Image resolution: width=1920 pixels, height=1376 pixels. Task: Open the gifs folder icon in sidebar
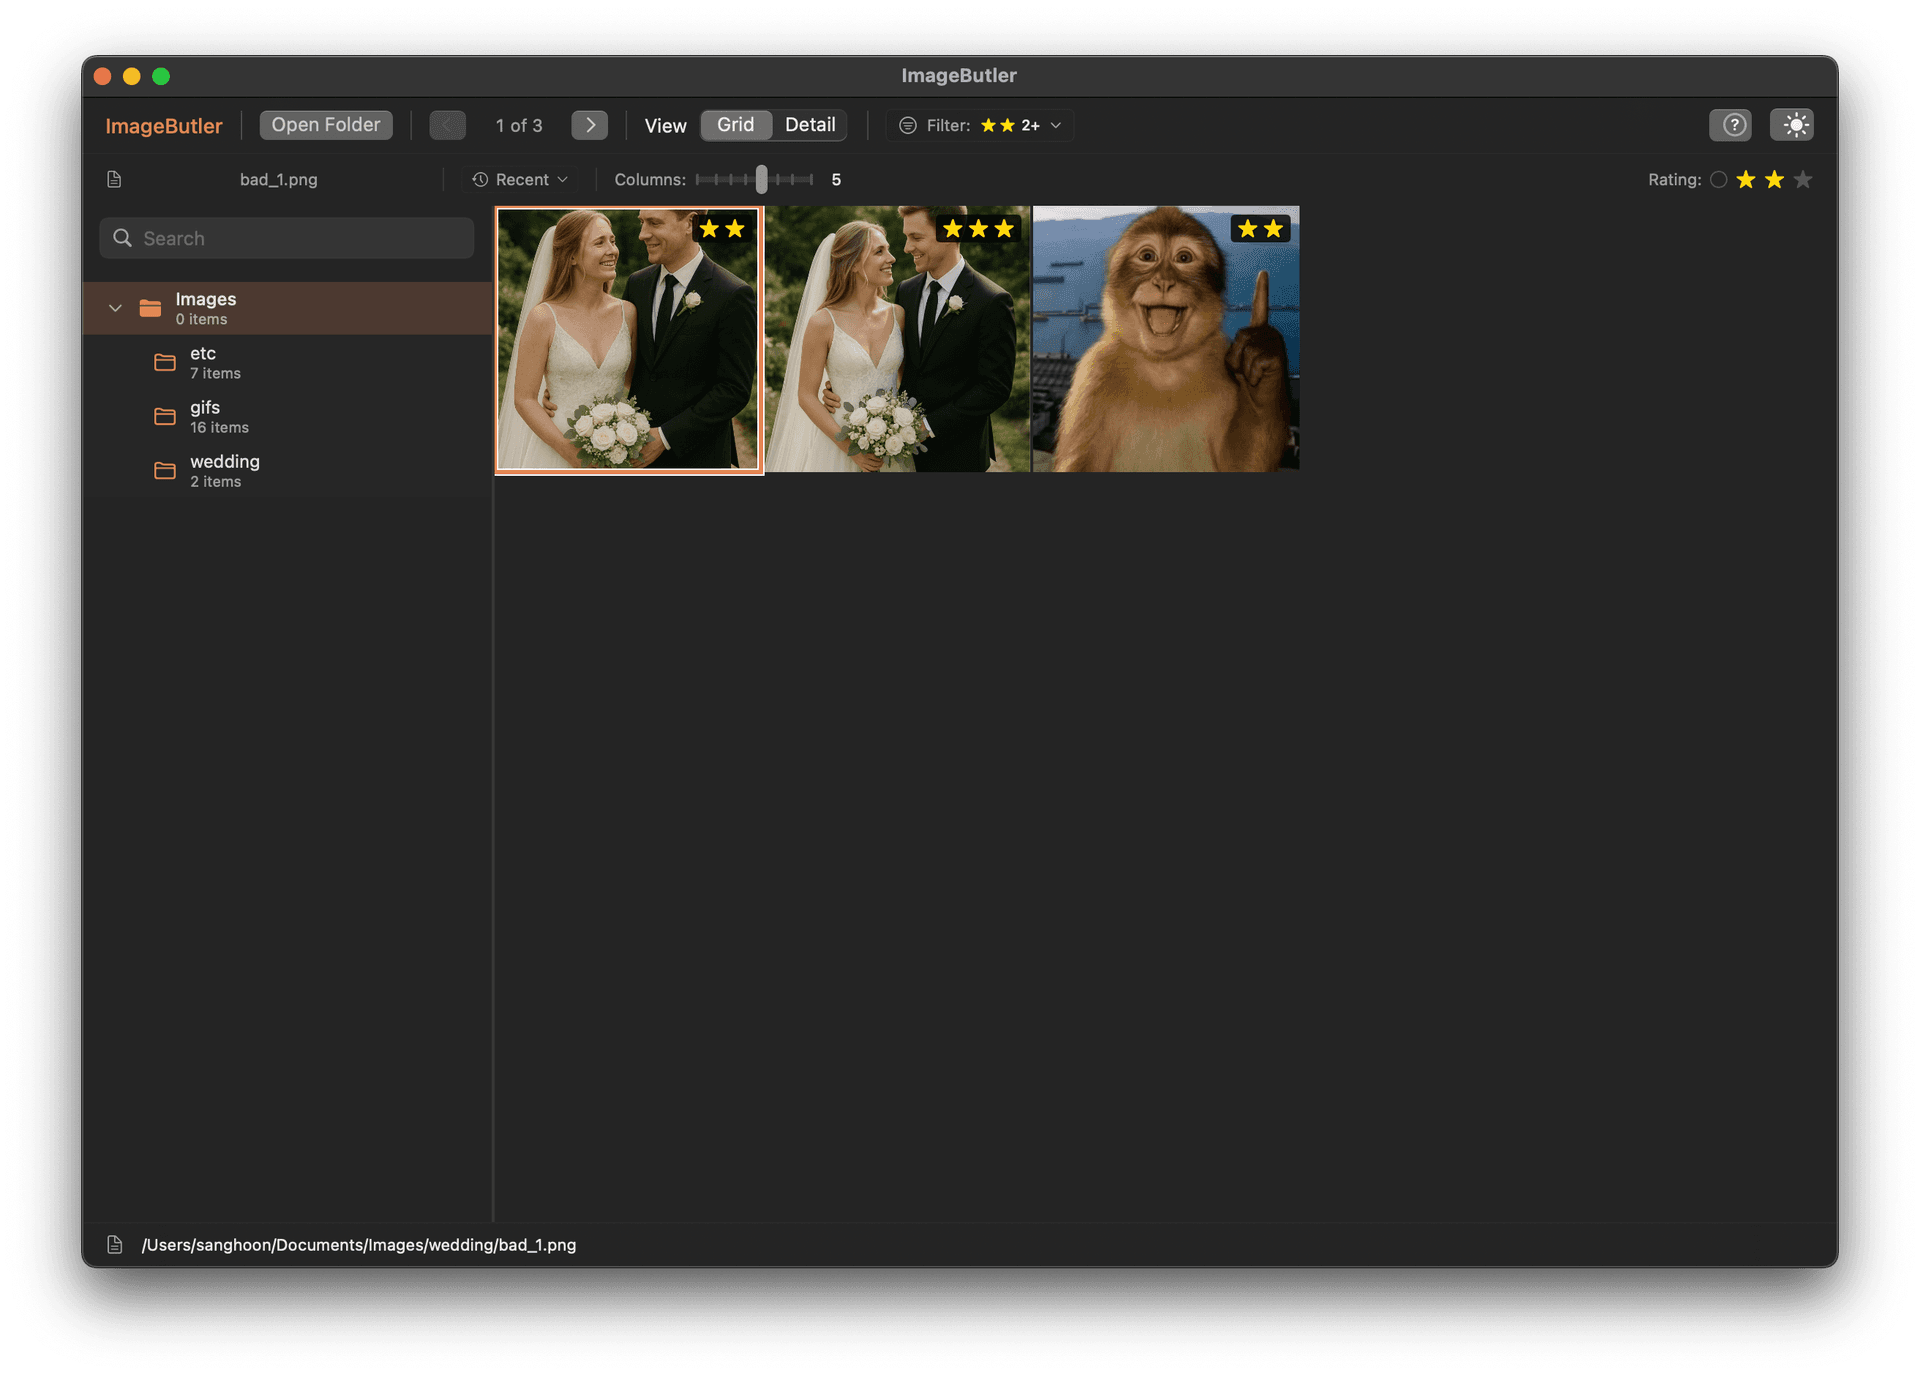(164, 416)
